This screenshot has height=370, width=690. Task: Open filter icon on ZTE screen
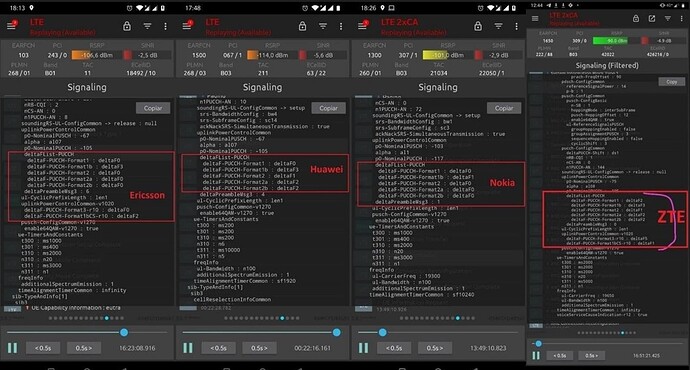(x=668, y=18)
